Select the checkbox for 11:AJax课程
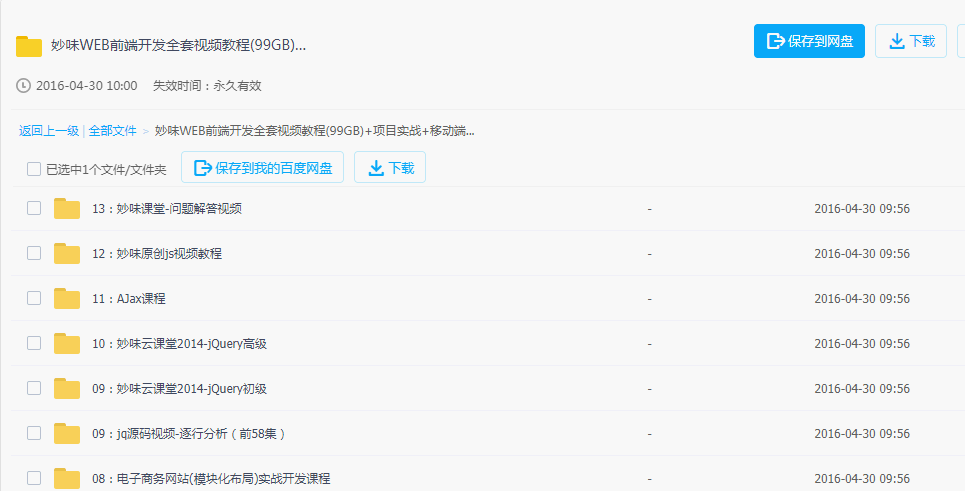 pos(34,298)
